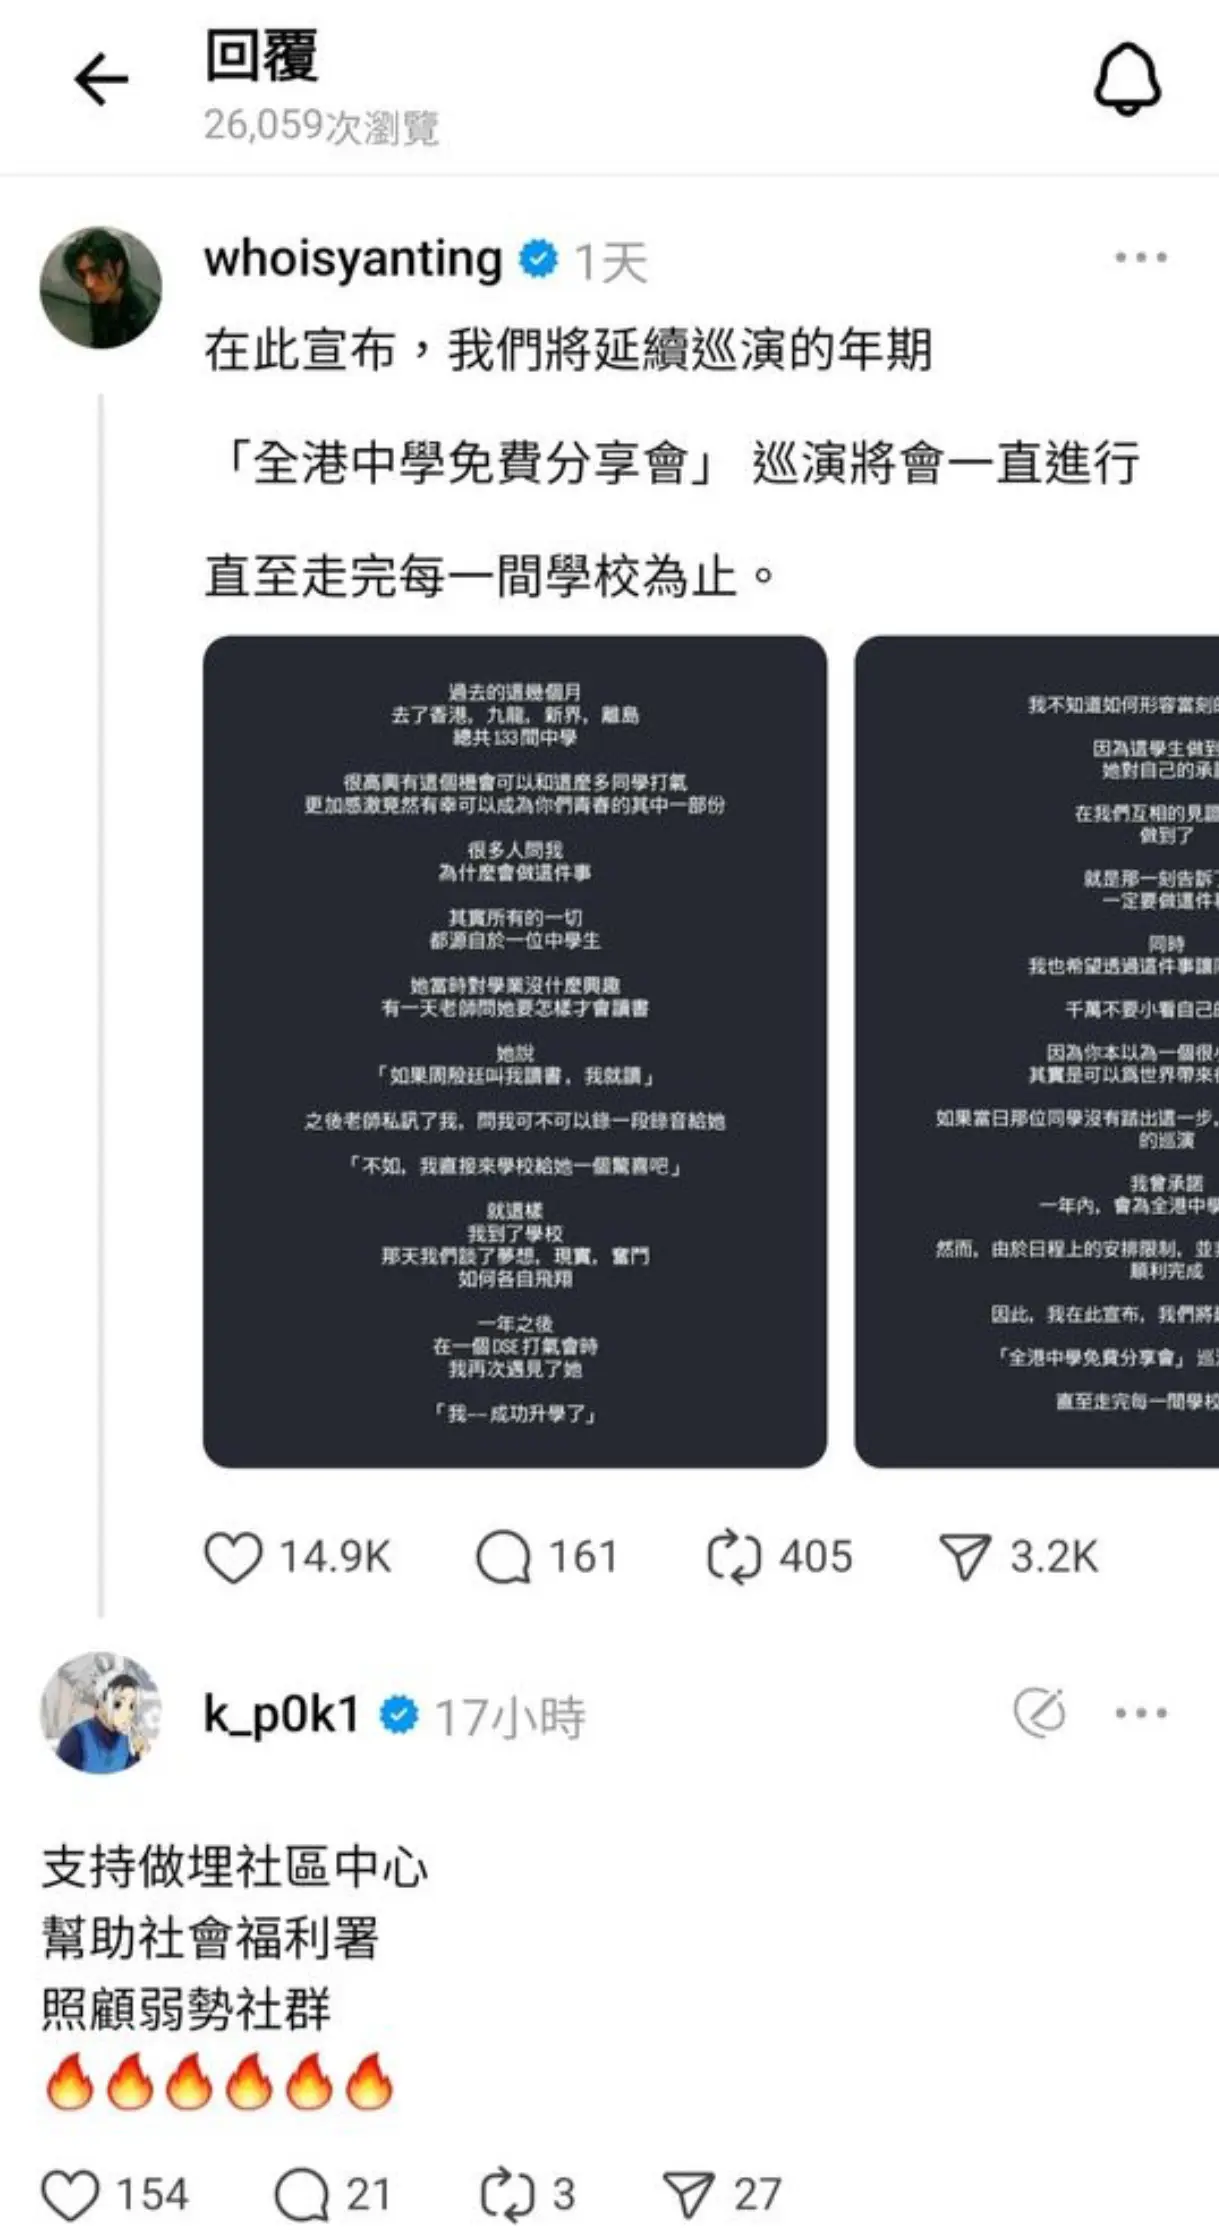Open the k_p0k1 username link
Viewport: 1219px width, 2230px height.
[281, 1714]
